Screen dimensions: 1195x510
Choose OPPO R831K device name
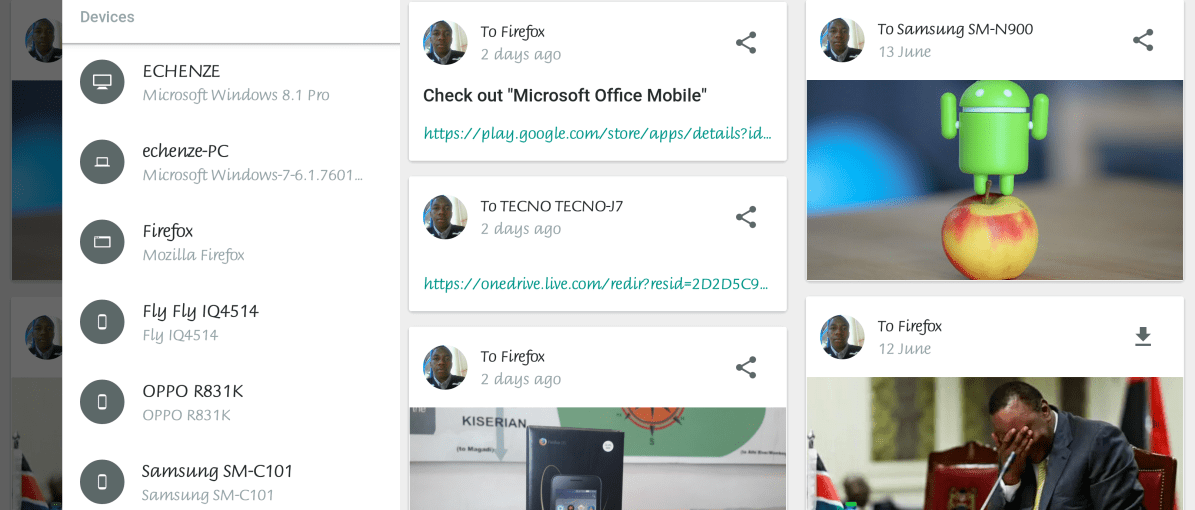[193, 391]
